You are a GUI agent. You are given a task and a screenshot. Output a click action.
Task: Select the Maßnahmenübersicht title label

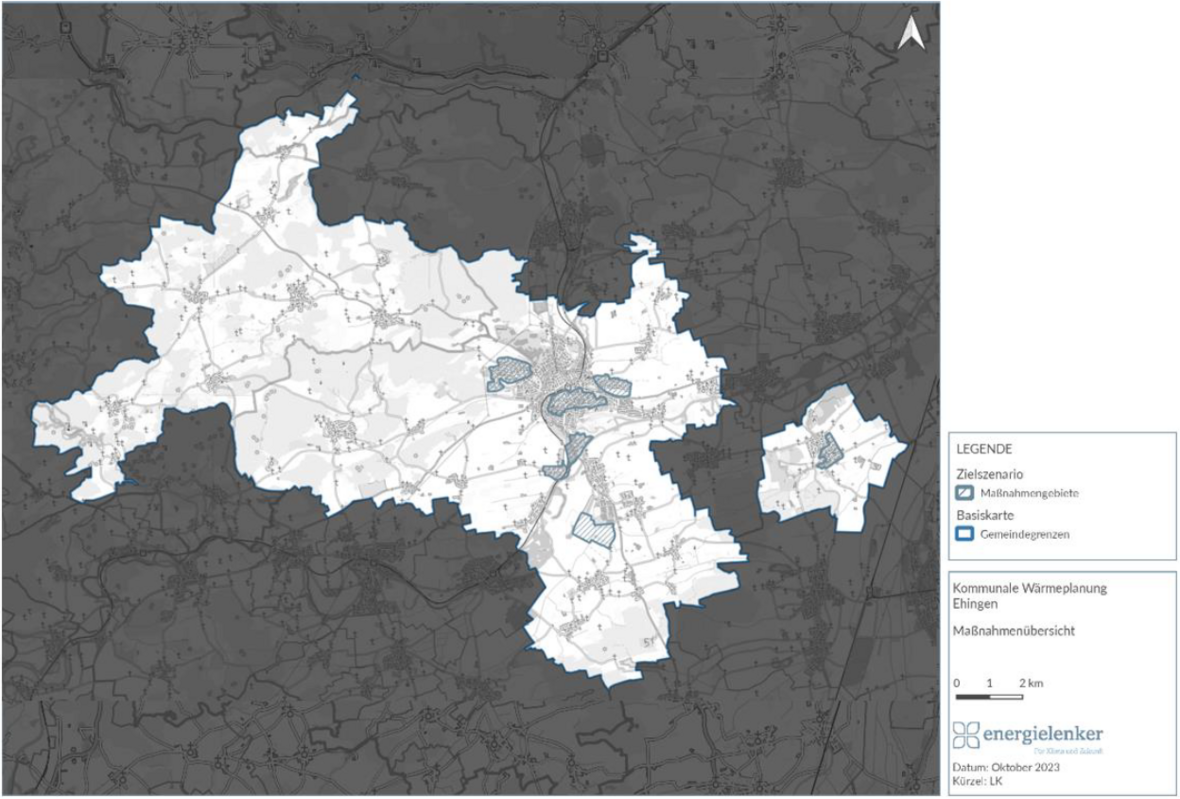1013,630
